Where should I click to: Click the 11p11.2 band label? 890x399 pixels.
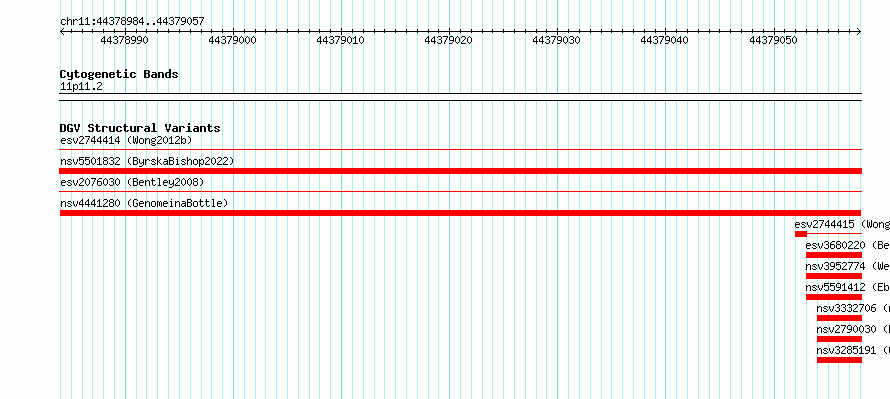[x=81, y=87]
